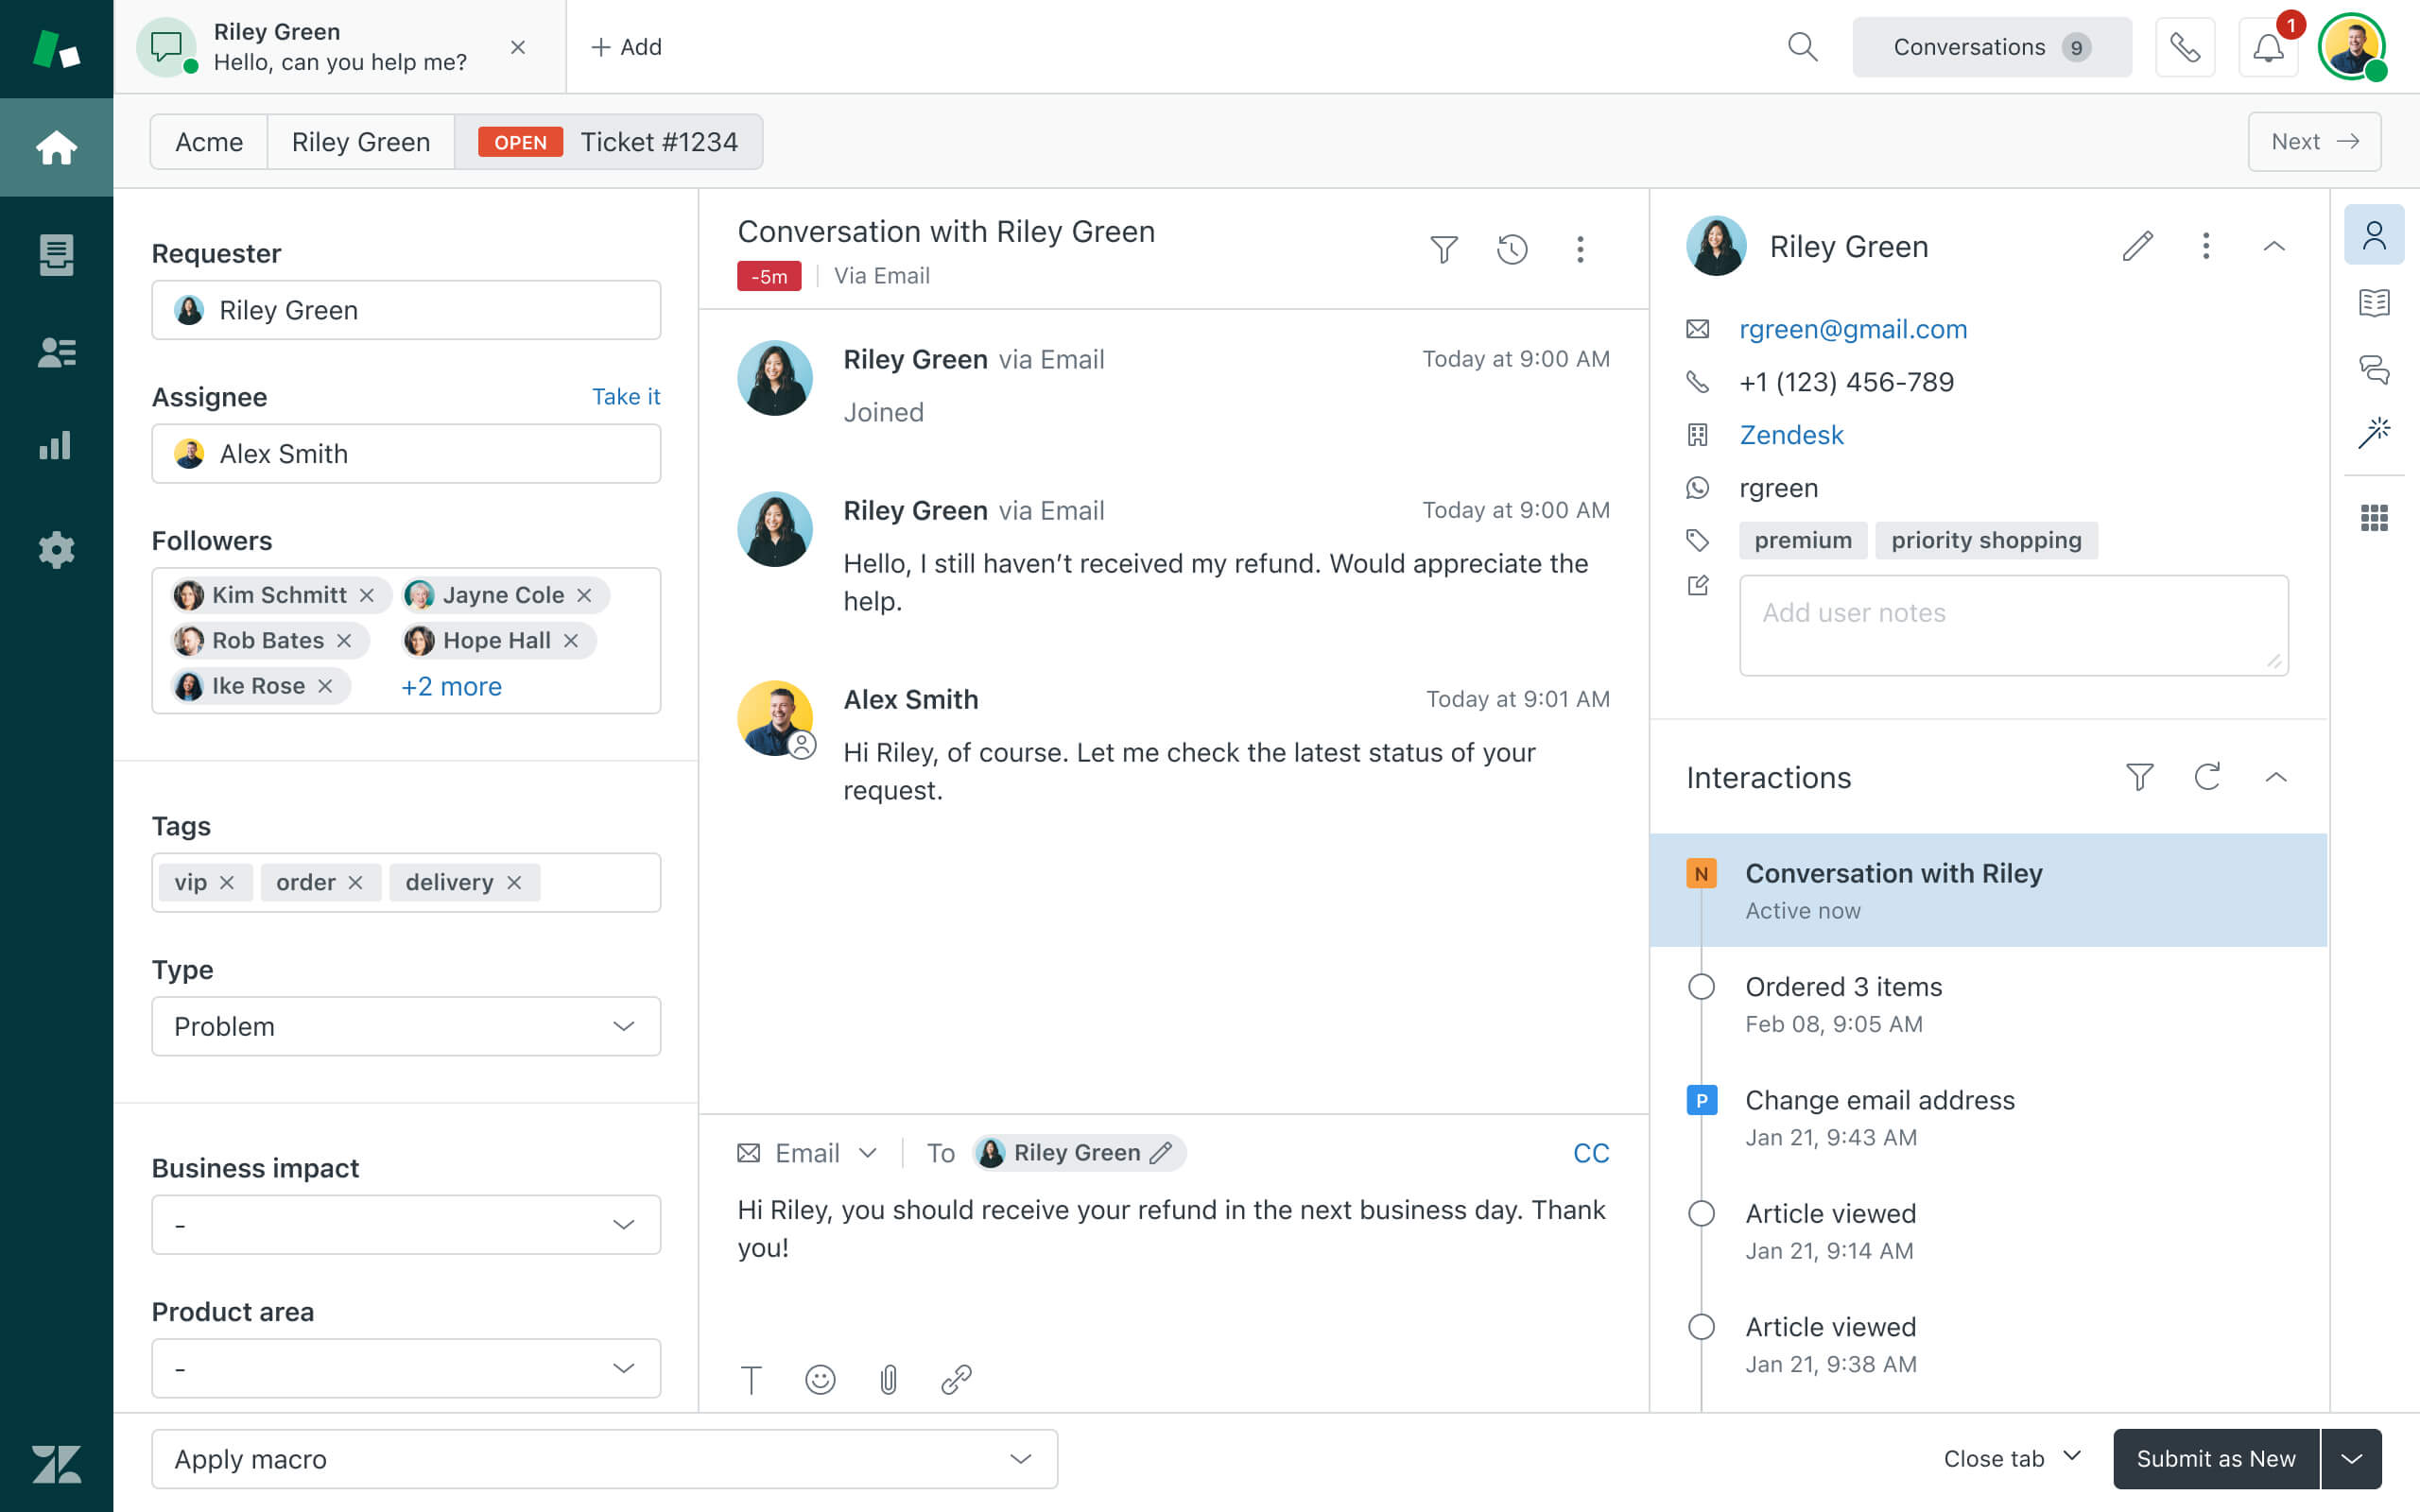Expand the Apply macro dropdown
Screen dimensions: 2420x1512
(x=604, y=1458)
